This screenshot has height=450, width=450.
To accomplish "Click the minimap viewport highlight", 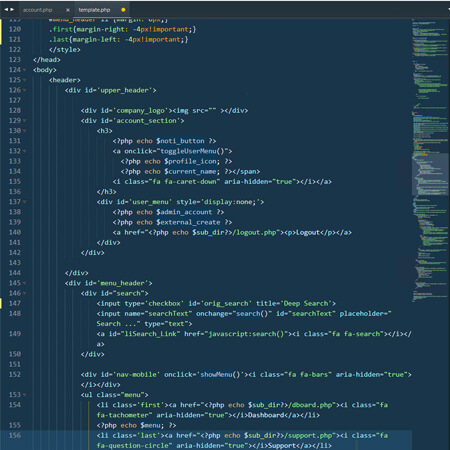I will tap(430, 174).
